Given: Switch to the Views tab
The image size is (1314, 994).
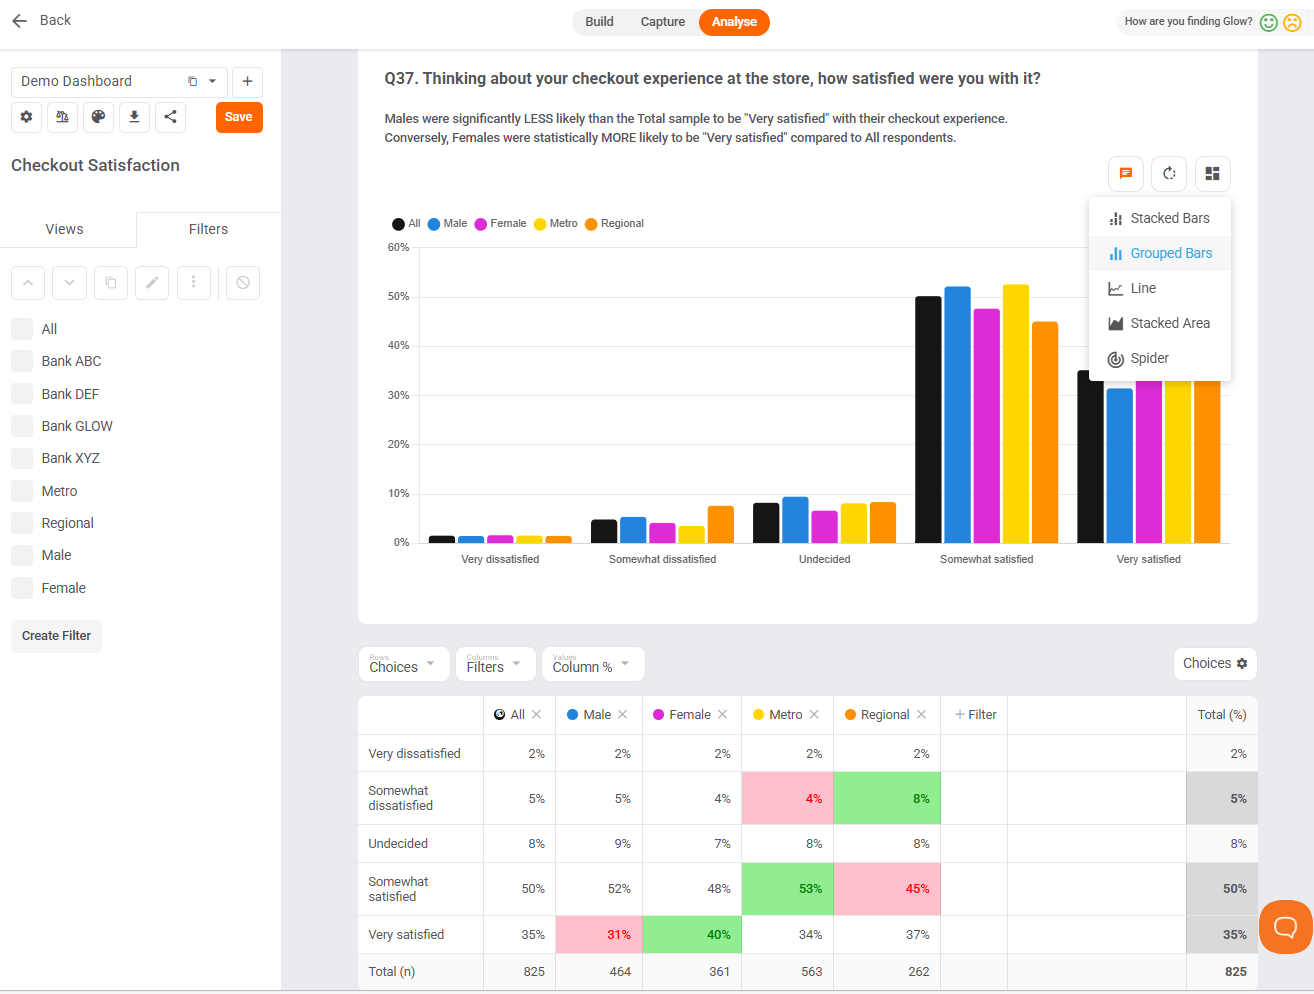Looking at the screenshot, I should point(65,229).
